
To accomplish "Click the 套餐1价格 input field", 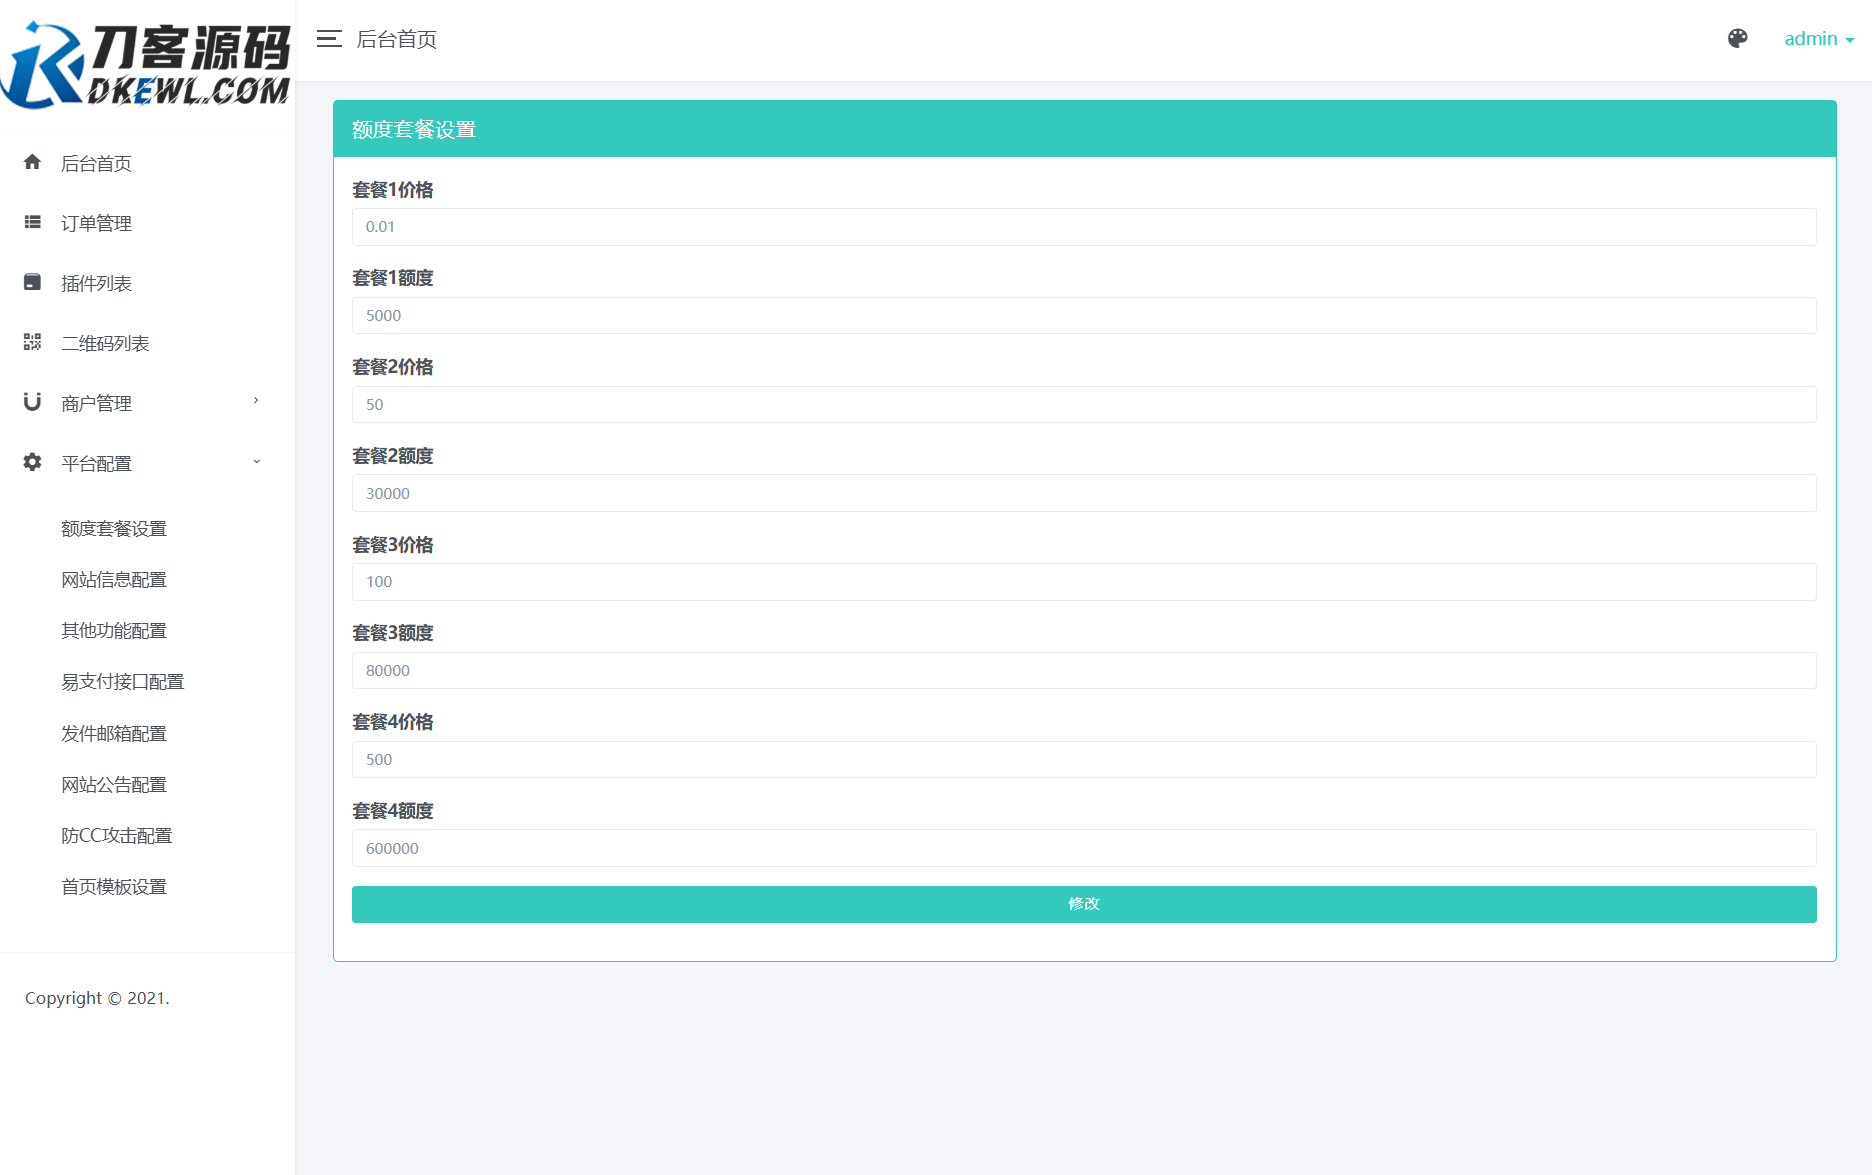I will click(x=1083, y=227).
